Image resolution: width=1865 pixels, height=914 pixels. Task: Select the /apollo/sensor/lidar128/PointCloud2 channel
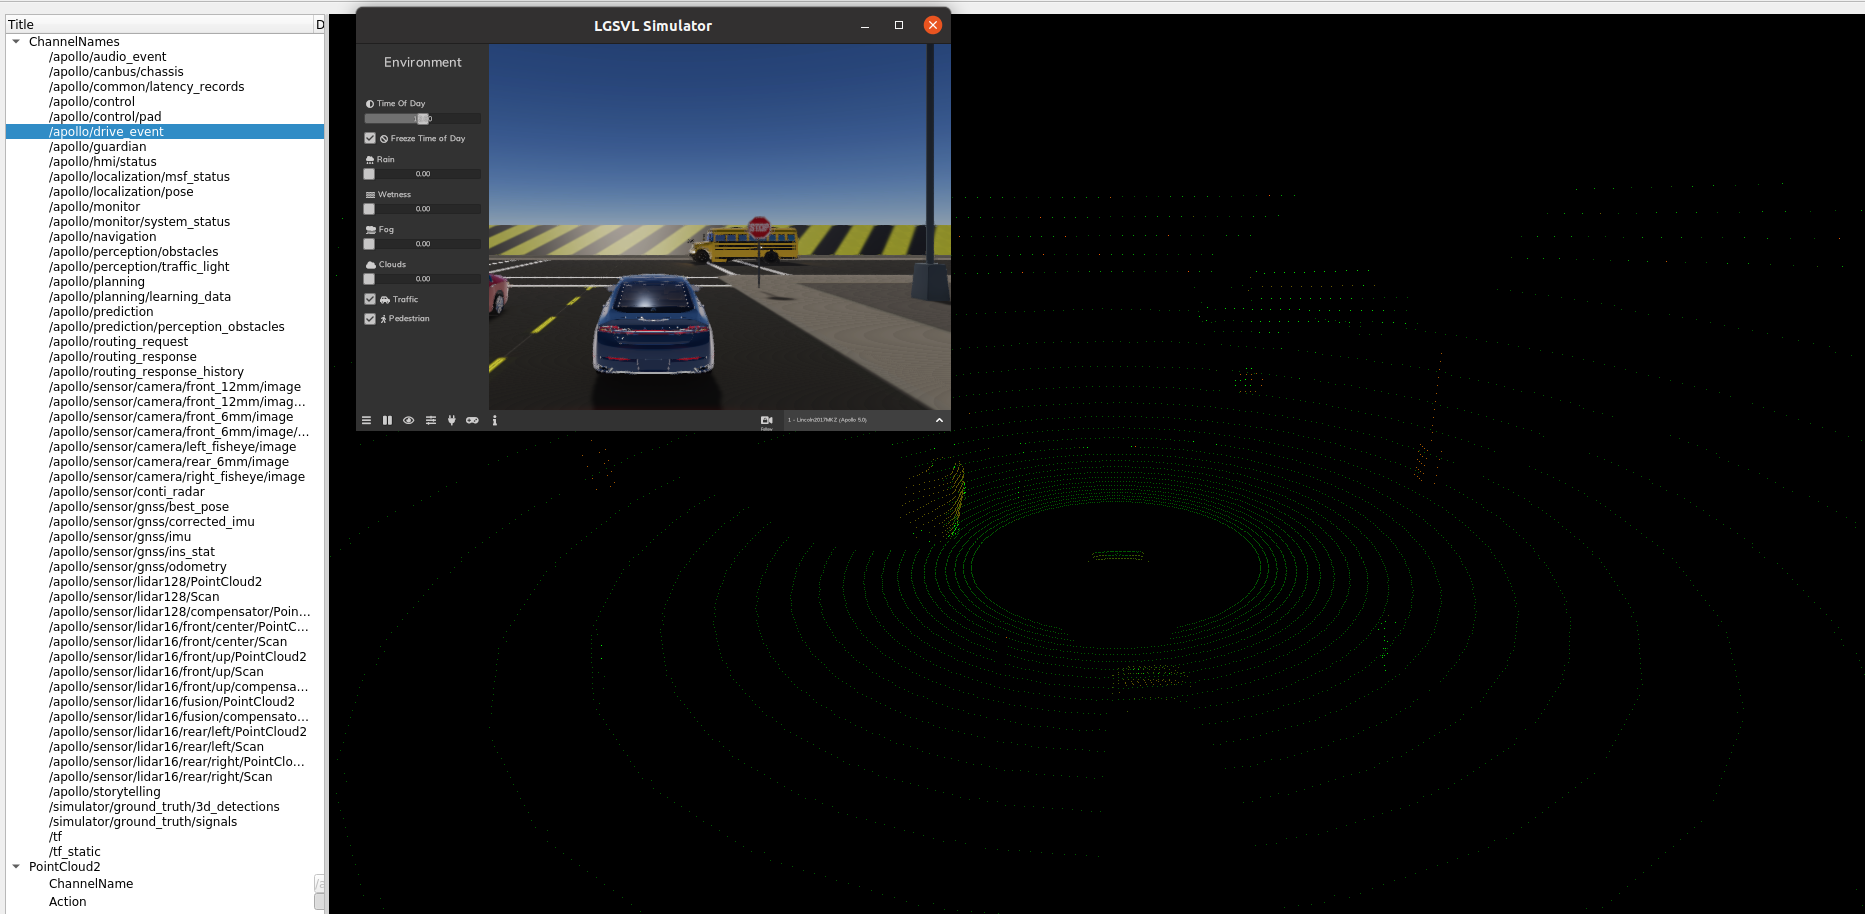click(x=155, y=581)
